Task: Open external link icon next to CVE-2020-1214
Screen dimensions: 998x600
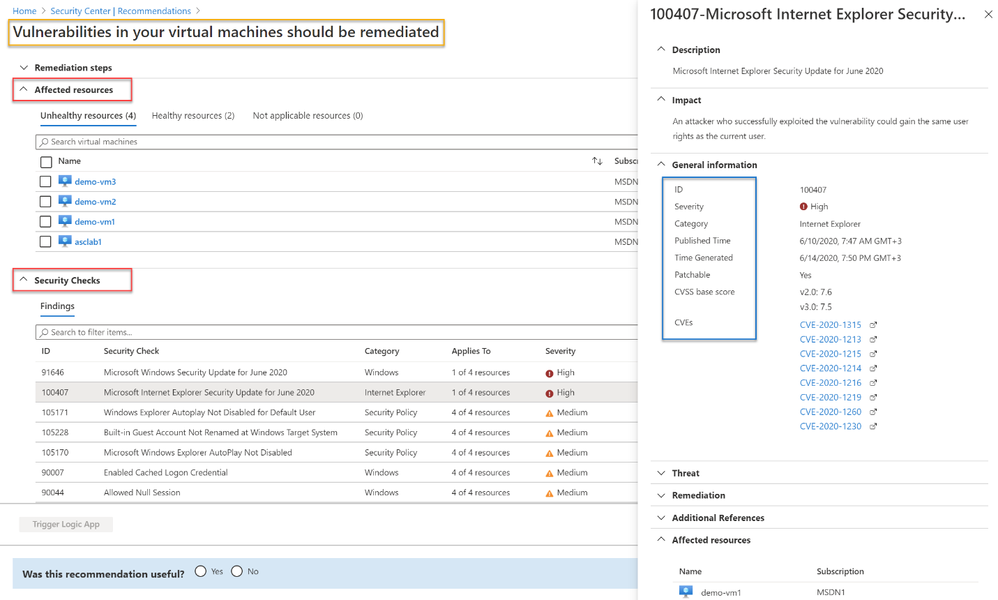Action: pos(873,368)
